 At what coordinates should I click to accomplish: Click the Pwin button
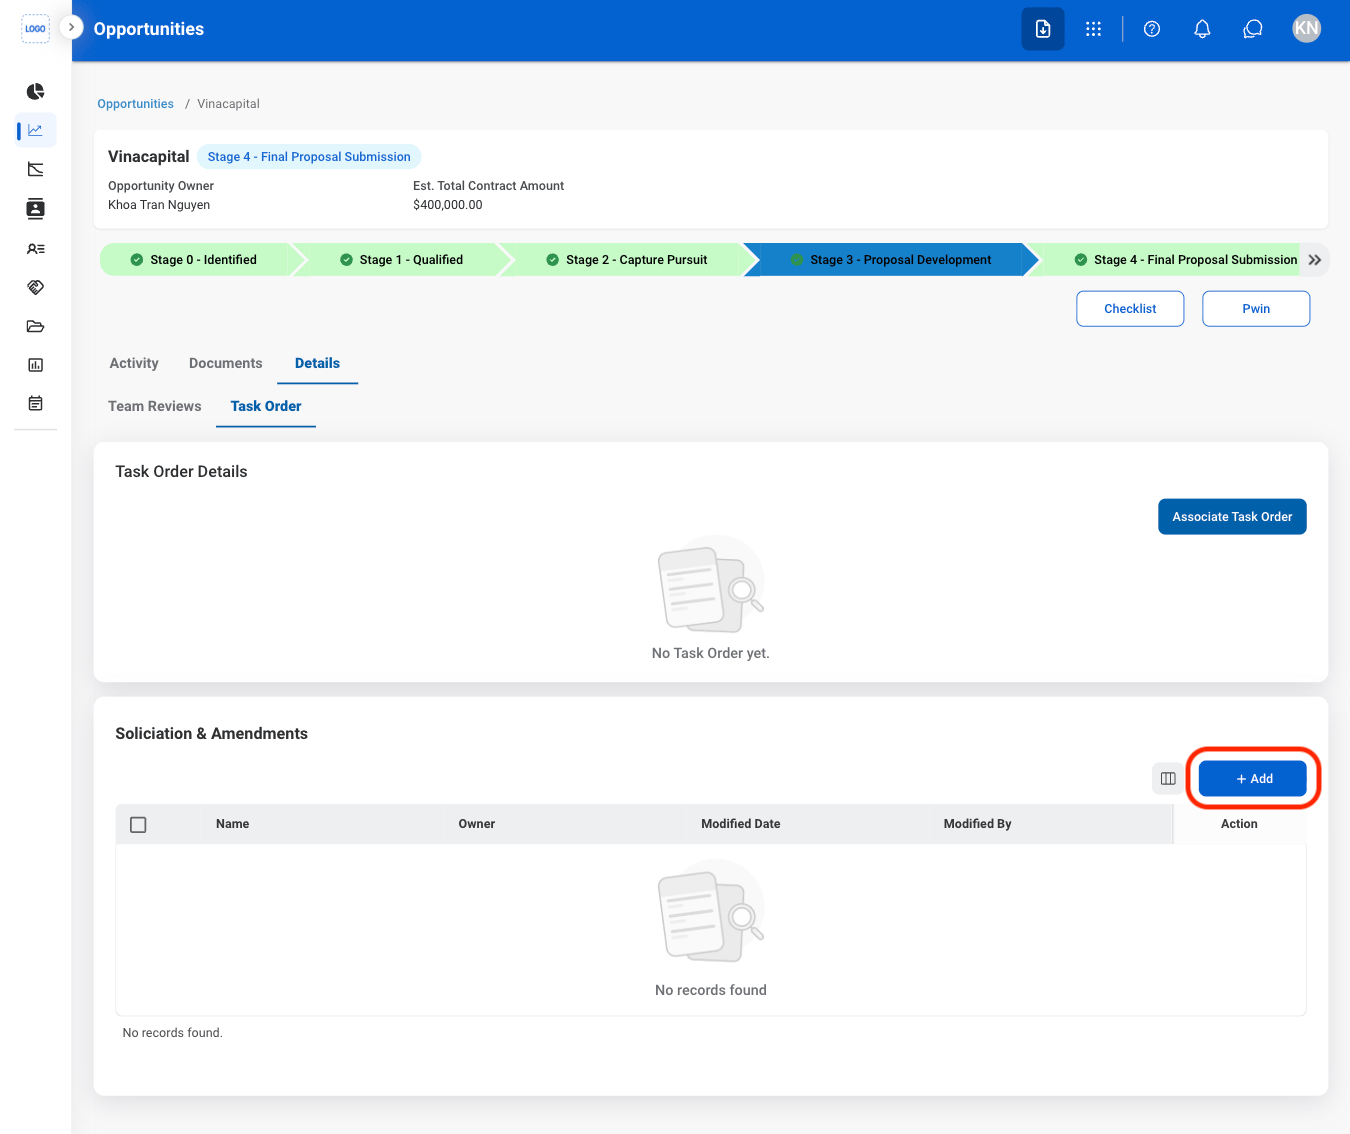tap(1256, 309)
